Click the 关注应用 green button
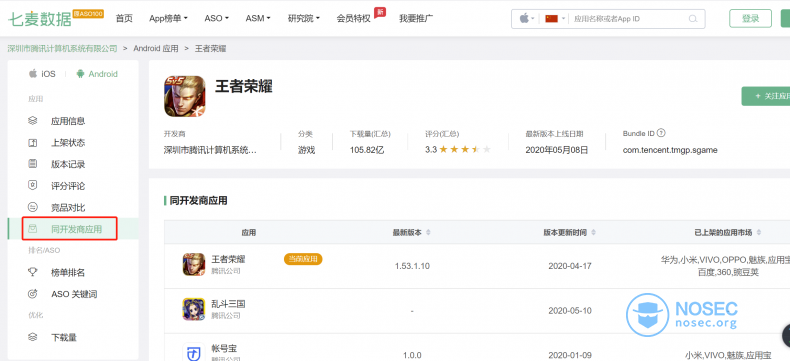This screenshot has width=790, height=361. point(766,96)
